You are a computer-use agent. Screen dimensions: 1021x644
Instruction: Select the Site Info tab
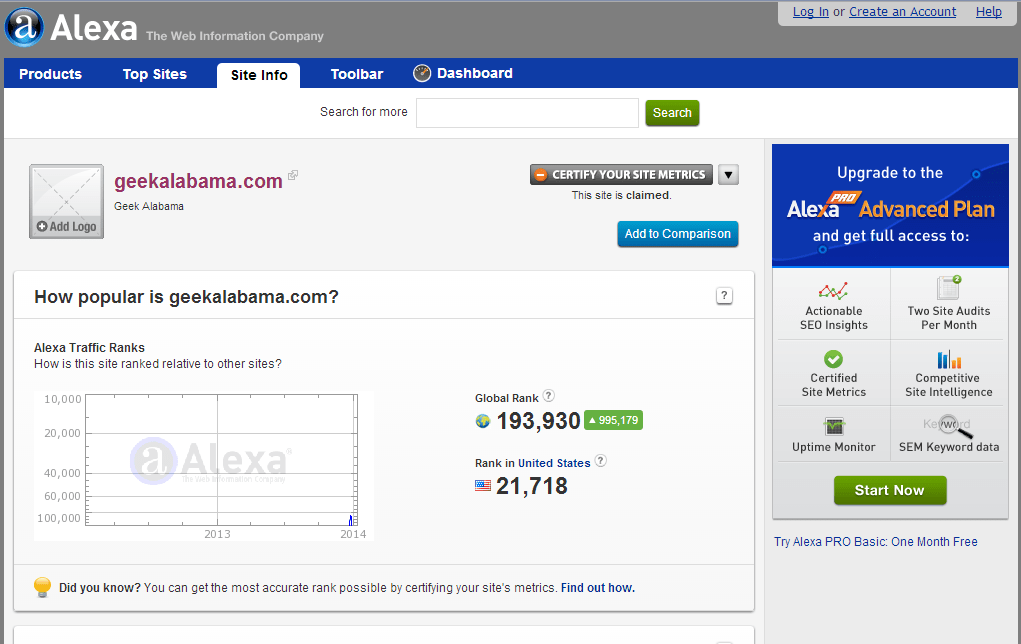pos(259,75)
